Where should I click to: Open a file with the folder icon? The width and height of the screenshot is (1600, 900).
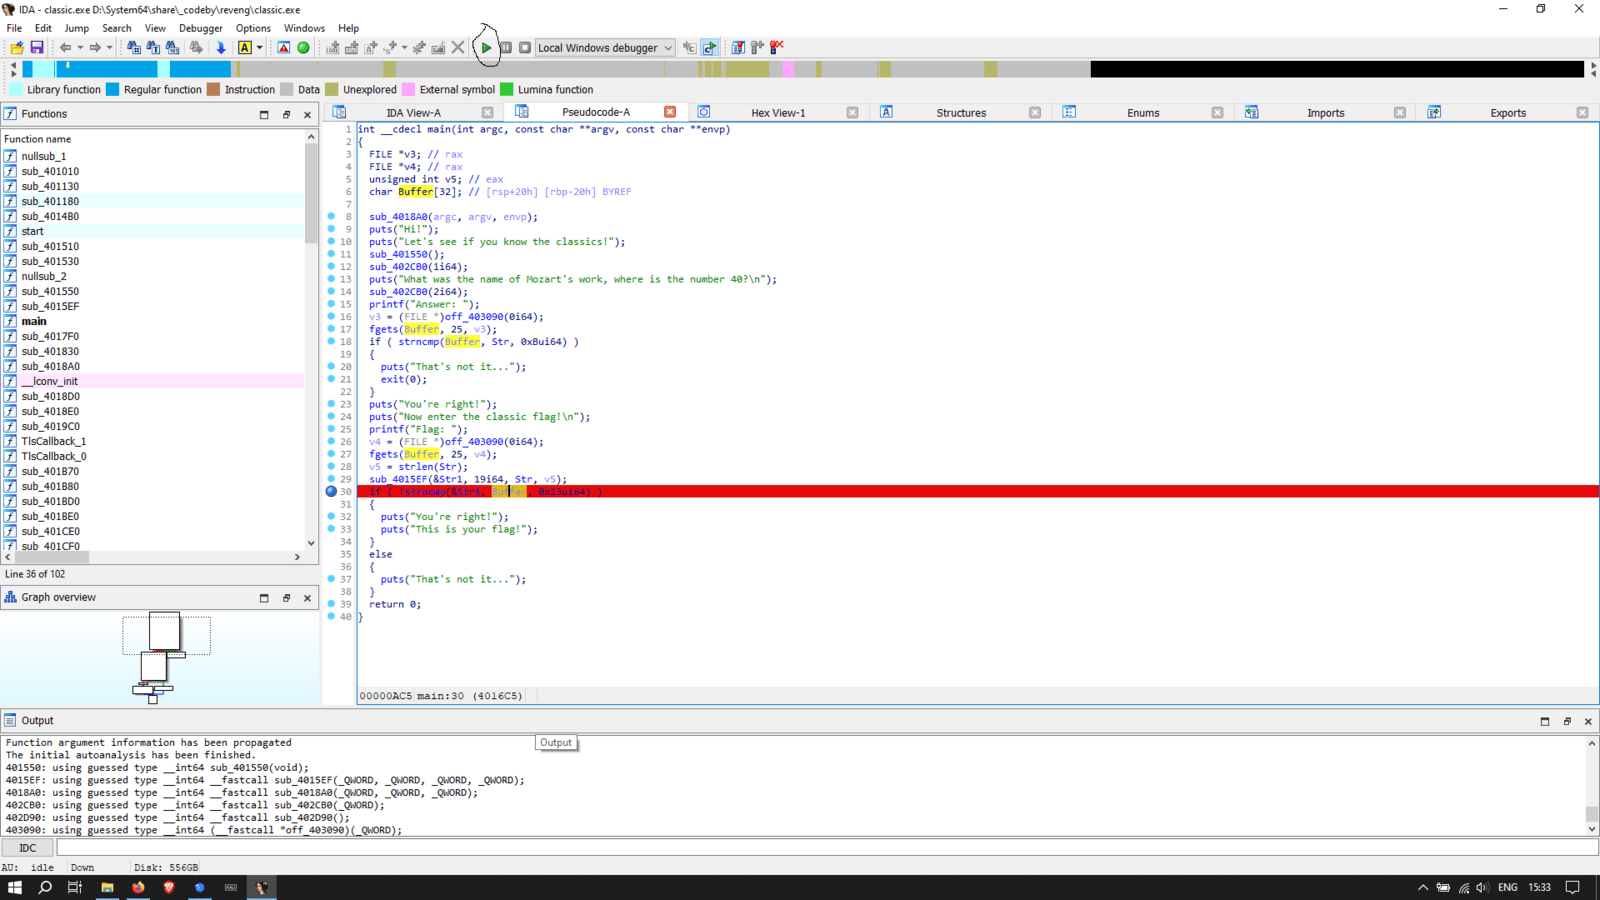pos(17,48)
